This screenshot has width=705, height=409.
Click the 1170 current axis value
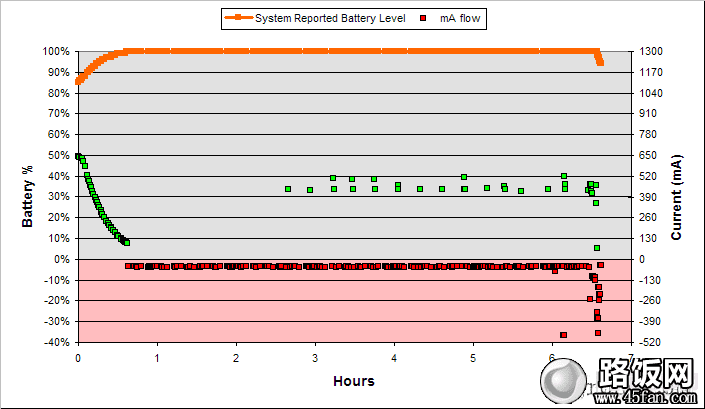(x=651, y=72)
